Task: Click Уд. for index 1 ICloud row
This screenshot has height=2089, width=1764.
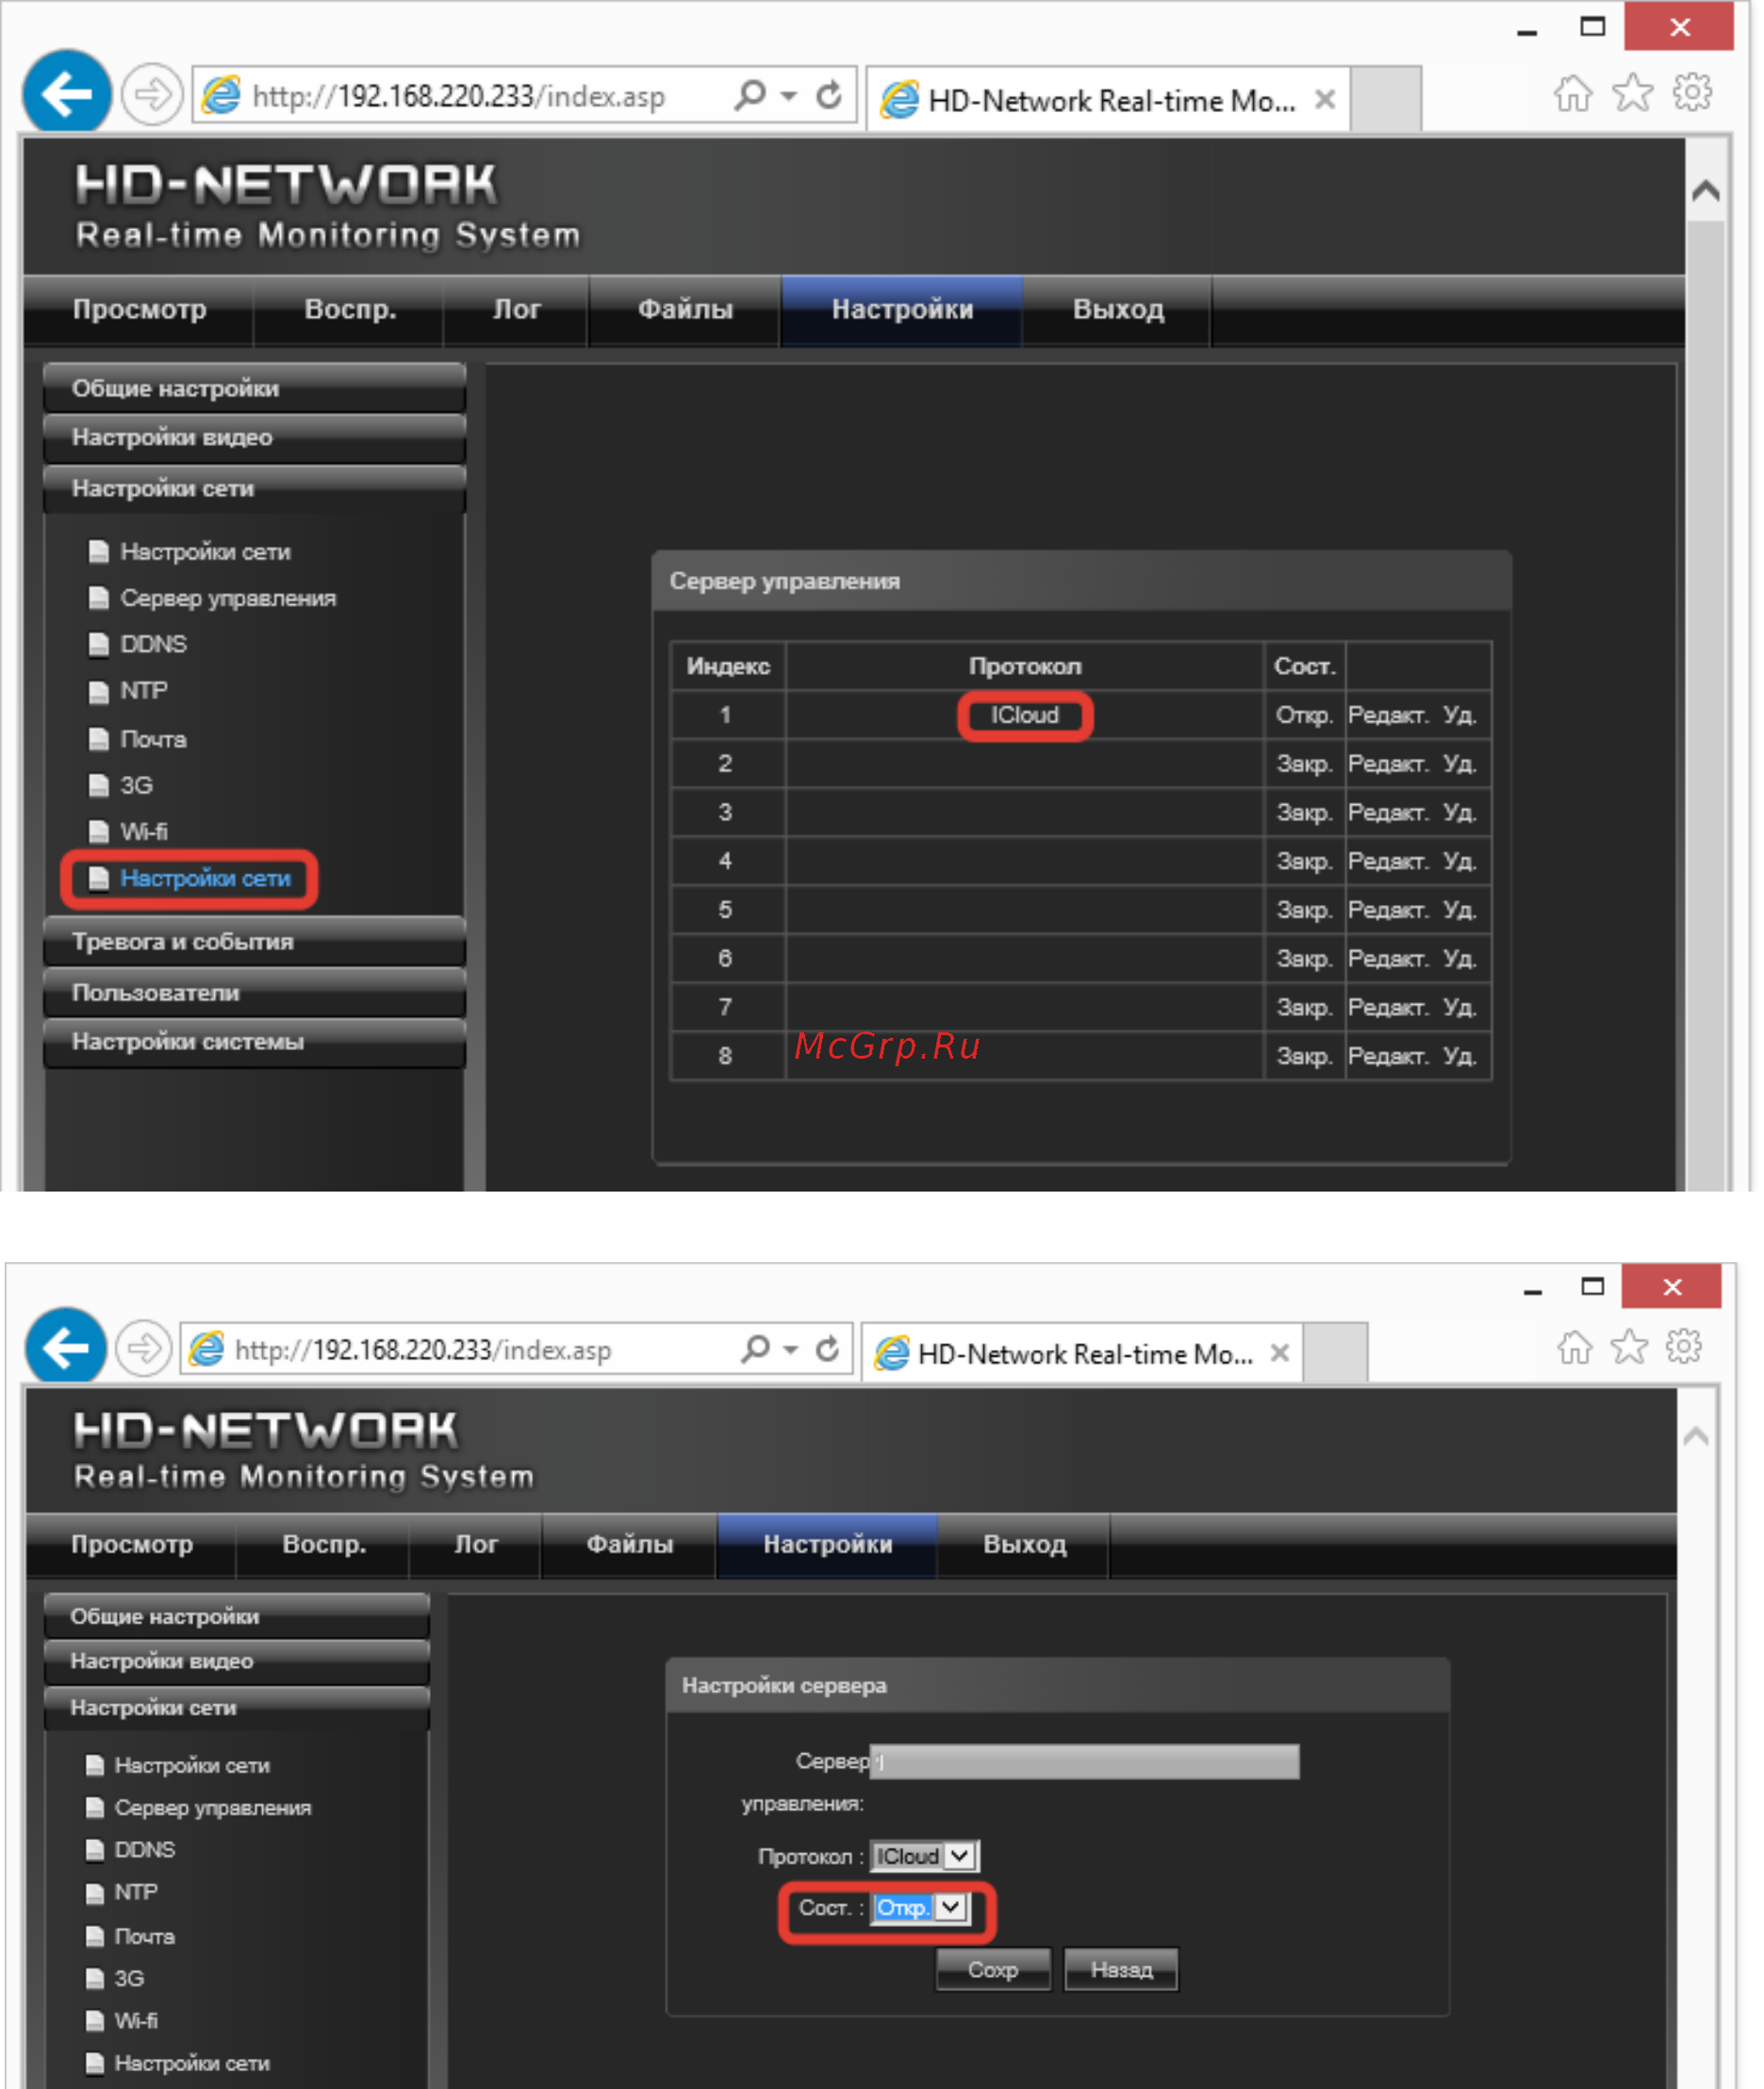Action: point(1459,715)
